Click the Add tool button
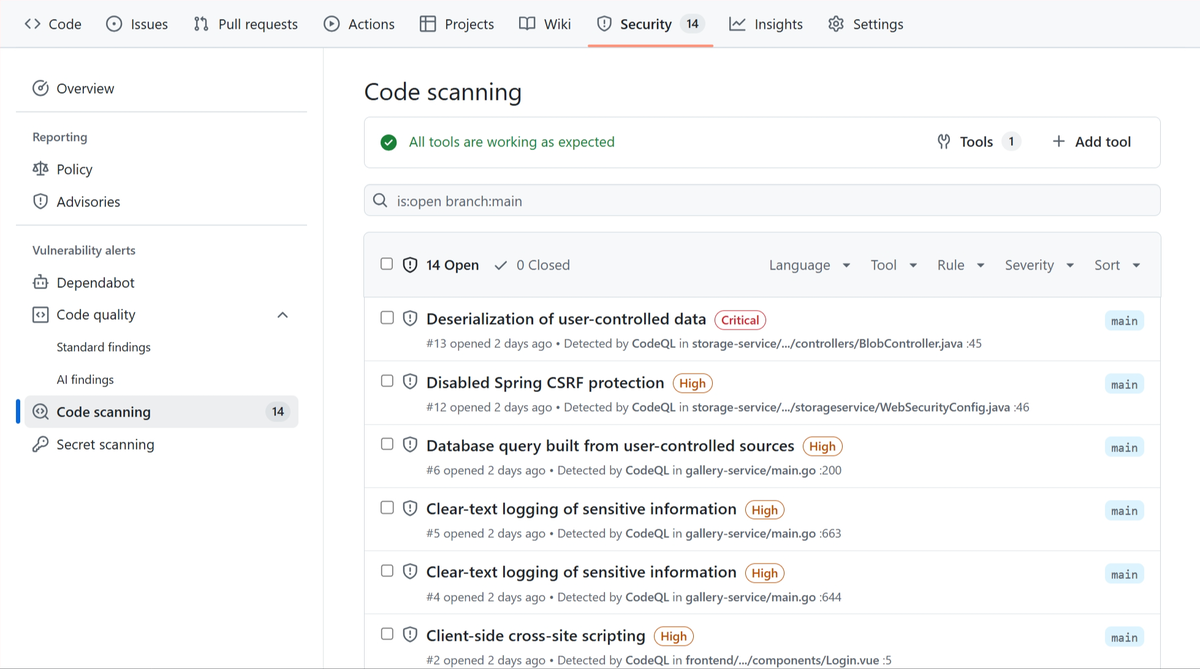 point(1091,142)
